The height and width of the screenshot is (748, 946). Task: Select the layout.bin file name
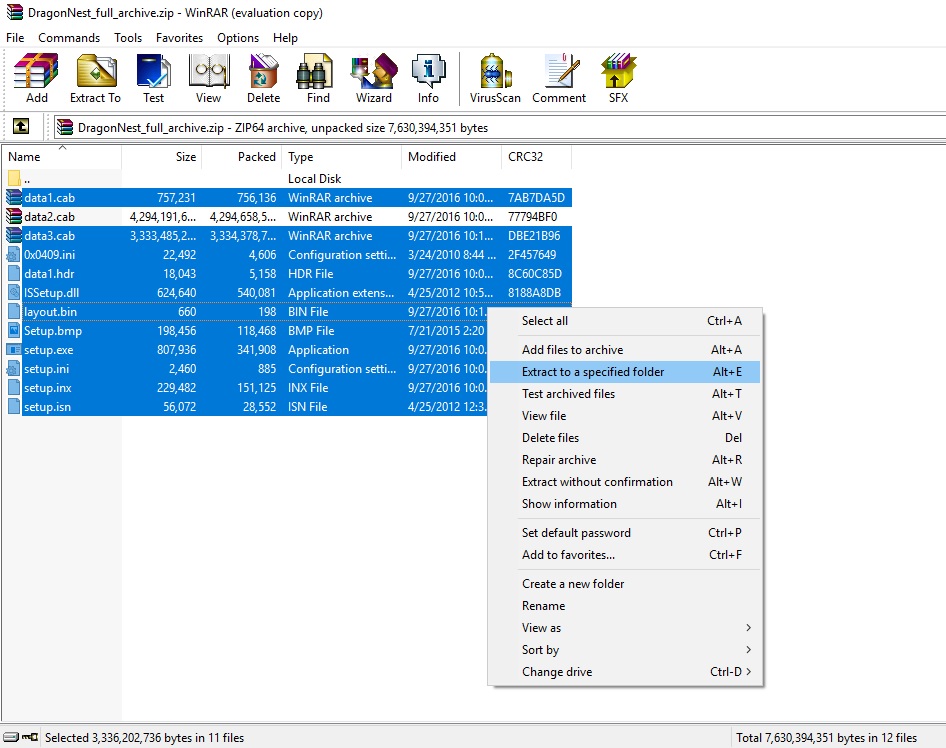[51, 312]
